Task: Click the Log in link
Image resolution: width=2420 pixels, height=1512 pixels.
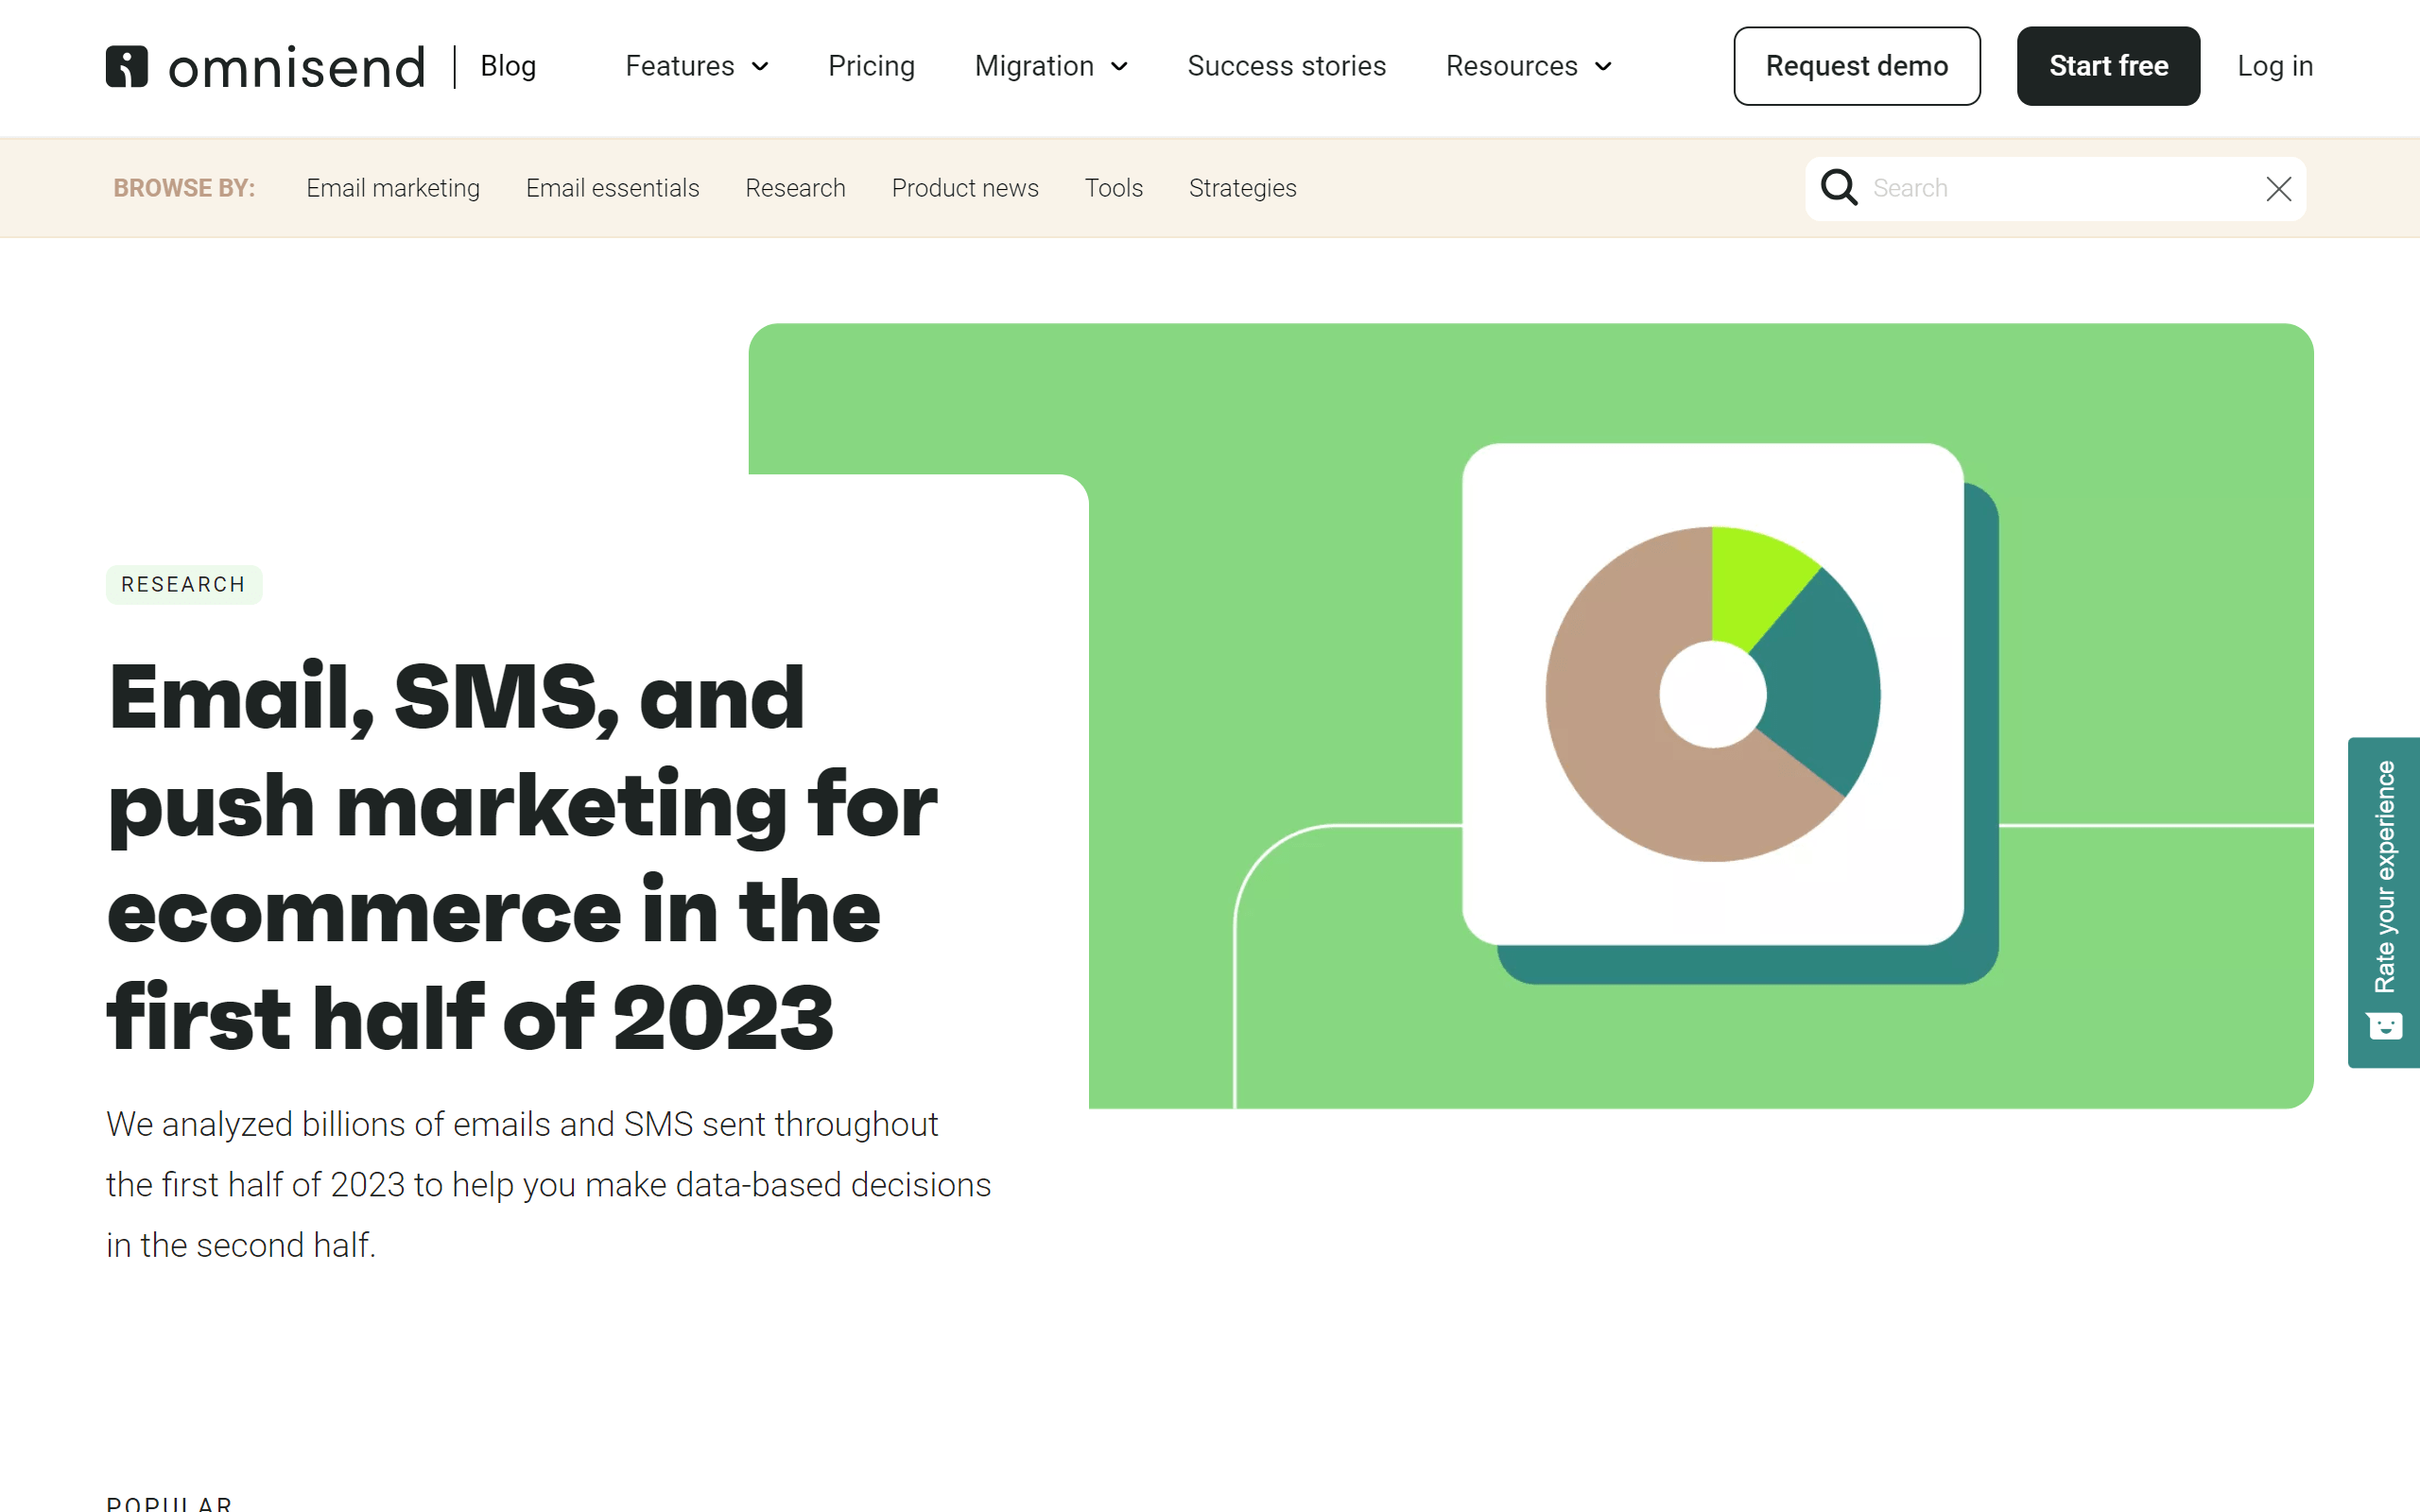Action: [2274, 66]
